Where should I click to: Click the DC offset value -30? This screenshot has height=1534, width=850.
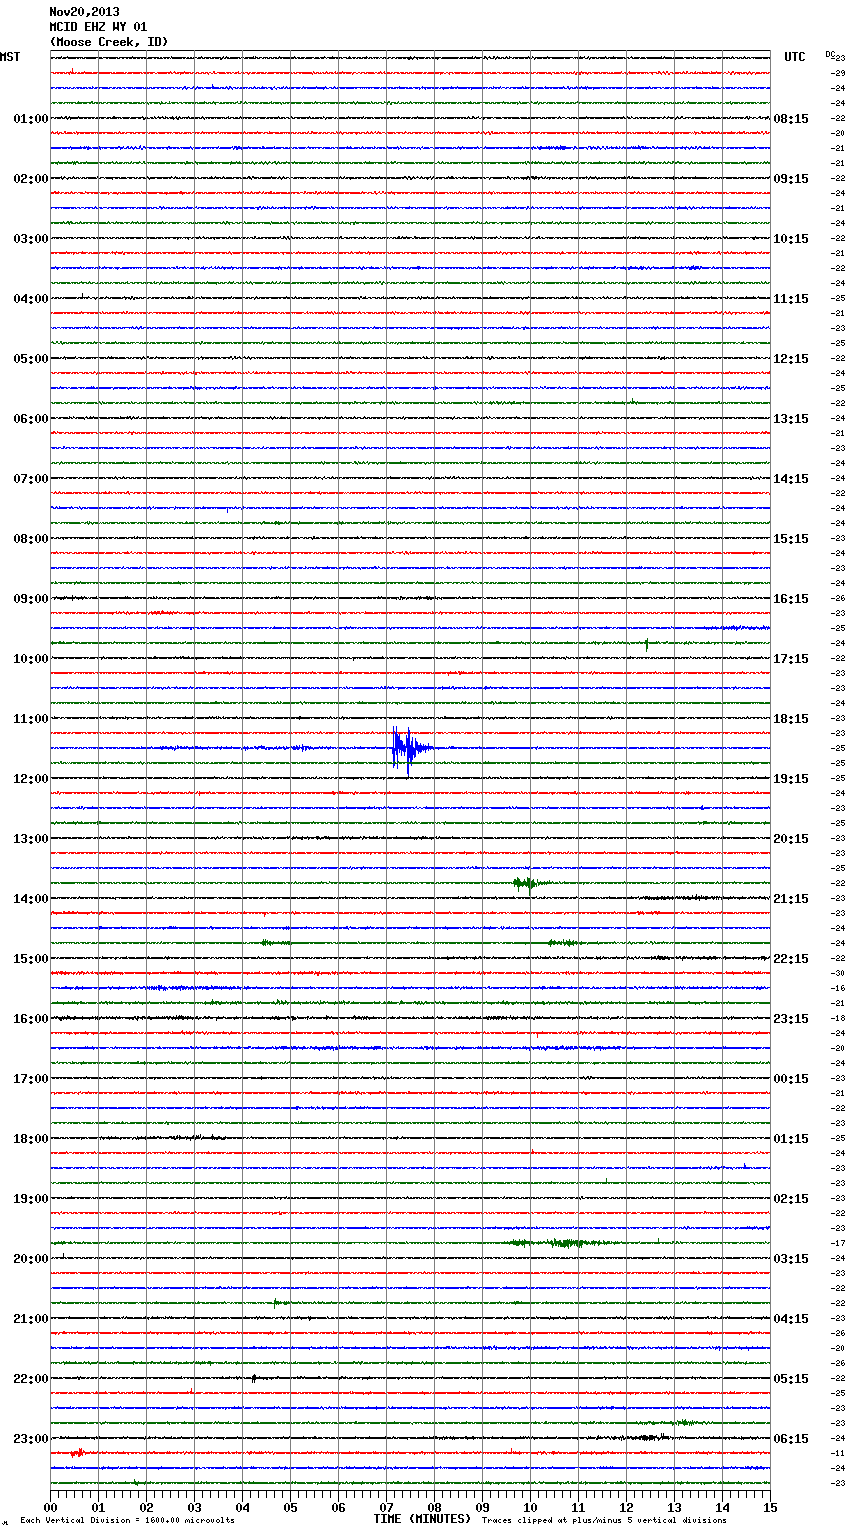coord(838,973)
